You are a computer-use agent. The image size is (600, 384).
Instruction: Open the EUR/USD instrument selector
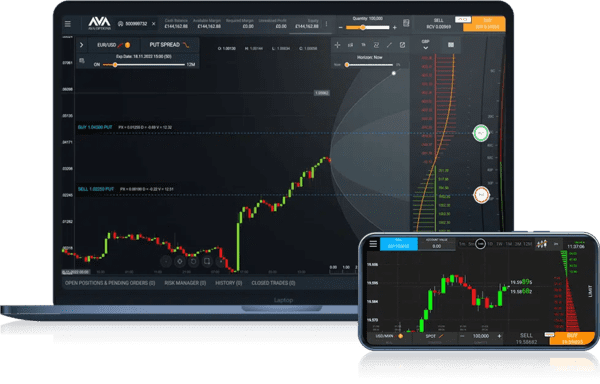click(113, 45)
